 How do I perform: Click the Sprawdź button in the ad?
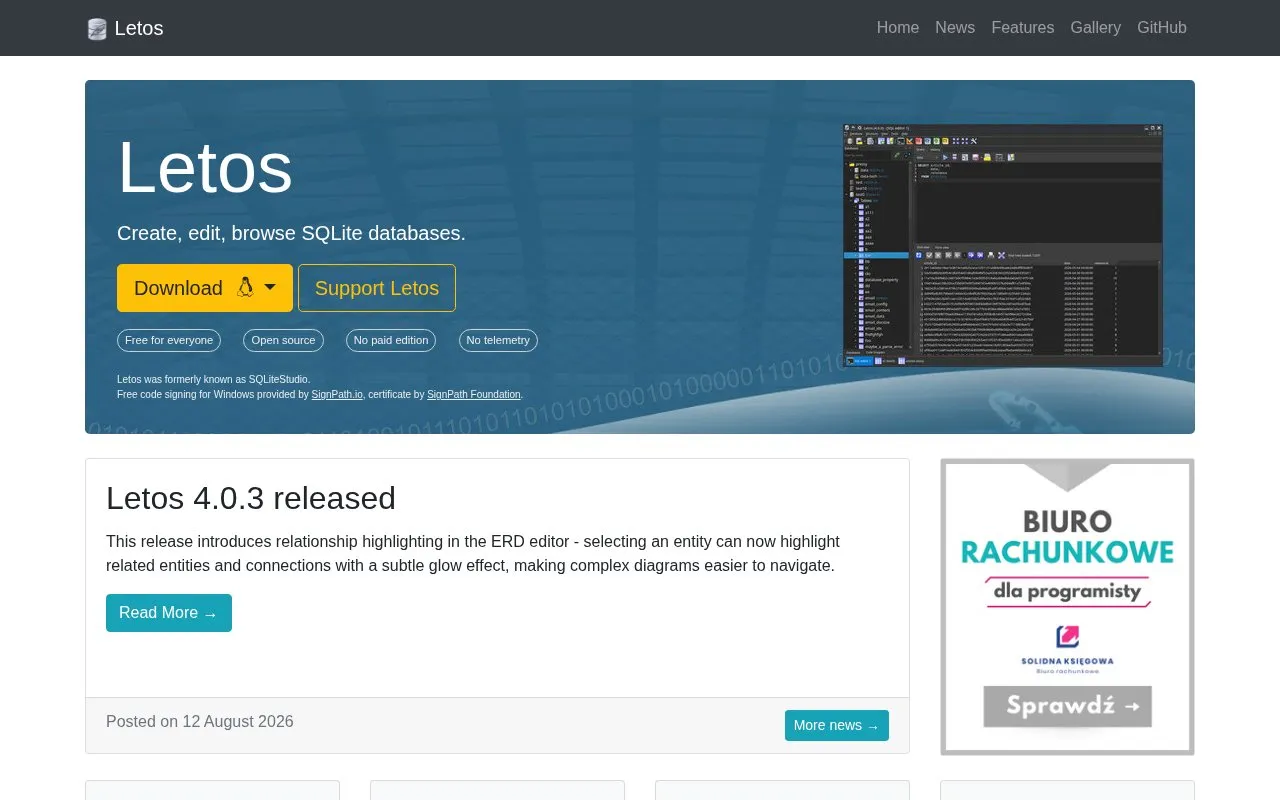pos(1068,706)
